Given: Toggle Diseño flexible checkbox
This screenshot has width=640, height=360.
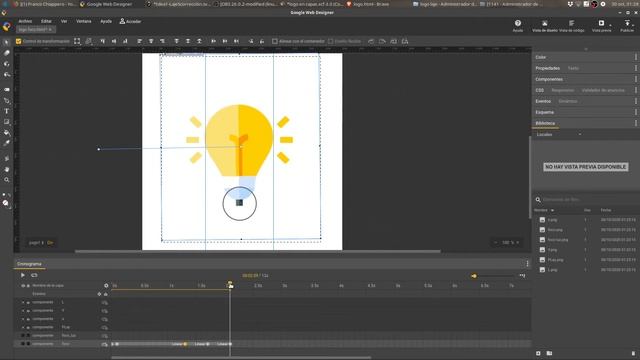Looking at the screenshot, I should coord(331,41).
